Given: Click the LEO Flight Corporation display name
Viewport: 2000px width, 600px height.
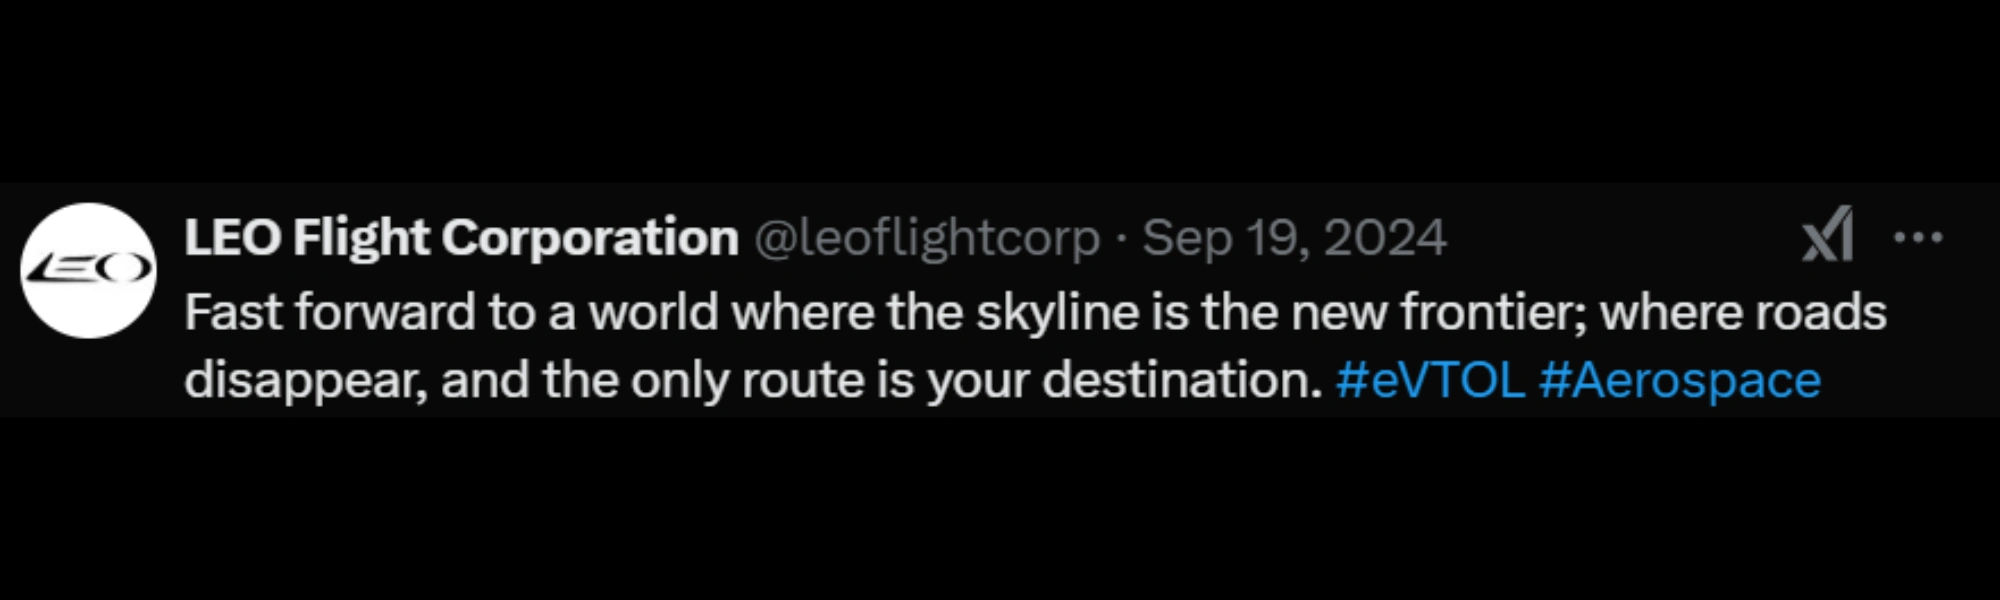Looking at the screenshot, I should click(x=461, y=238).
